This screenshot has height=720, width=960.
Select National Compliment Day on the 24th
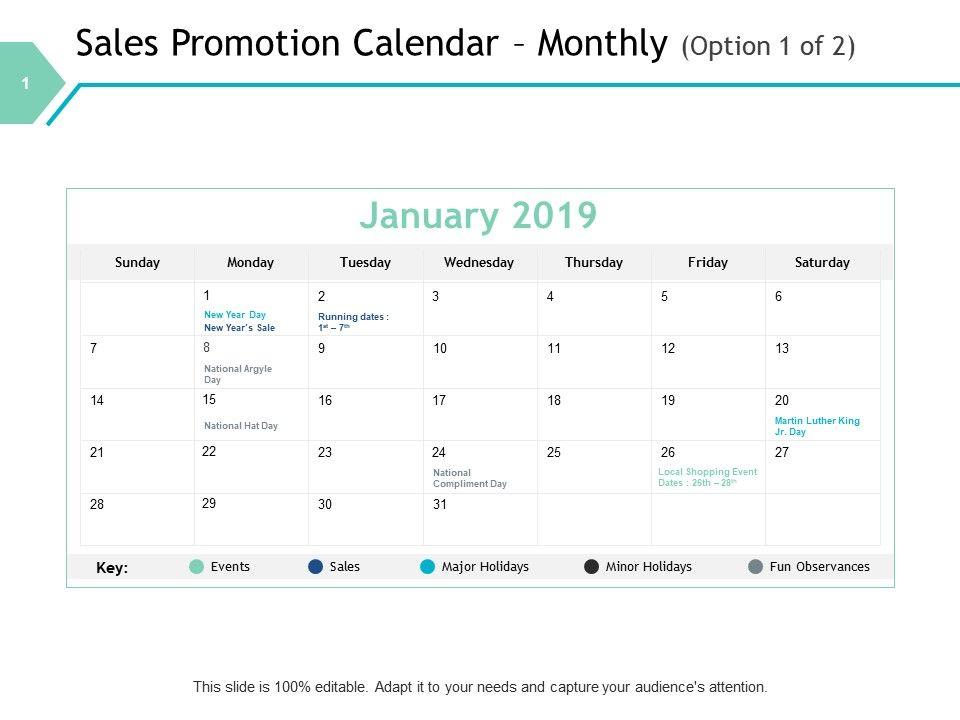[x=469, y=478]
